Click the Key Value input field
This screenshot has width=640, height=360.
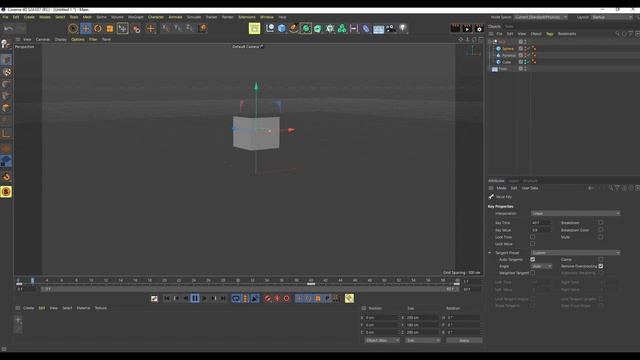[541, 230]
